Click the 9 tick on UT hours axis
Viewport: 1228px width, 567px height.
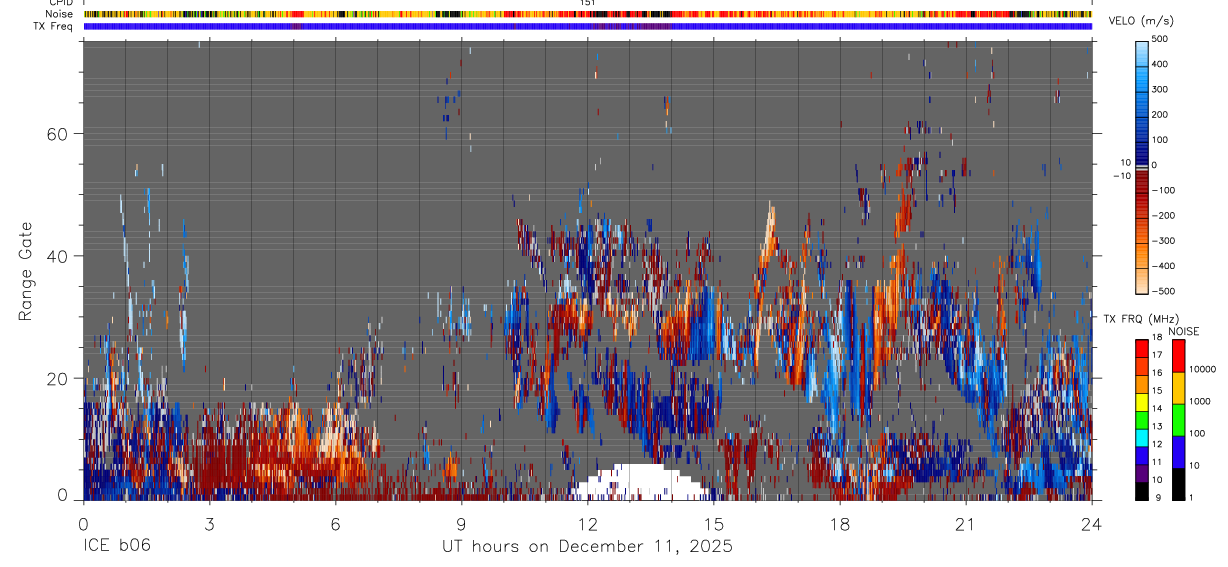point(461,524)
